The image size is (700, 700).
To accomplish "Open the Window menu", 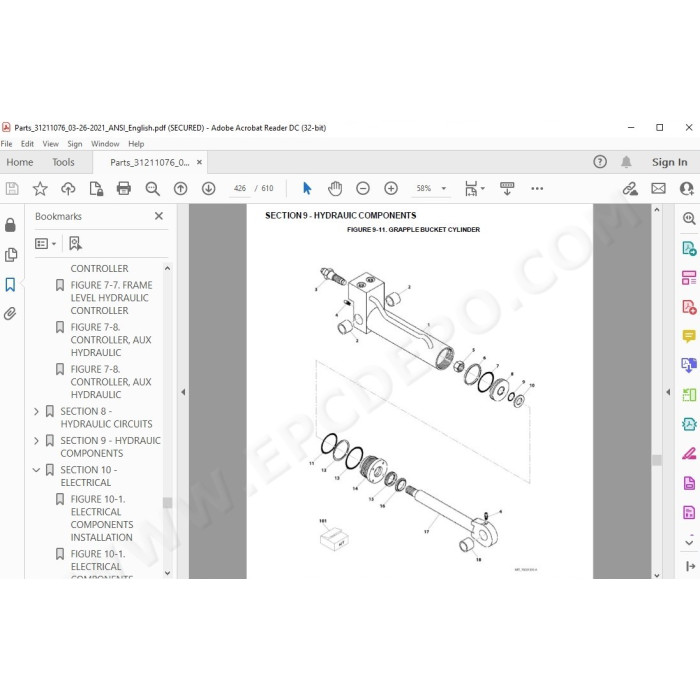I will (x=105, y=144).
